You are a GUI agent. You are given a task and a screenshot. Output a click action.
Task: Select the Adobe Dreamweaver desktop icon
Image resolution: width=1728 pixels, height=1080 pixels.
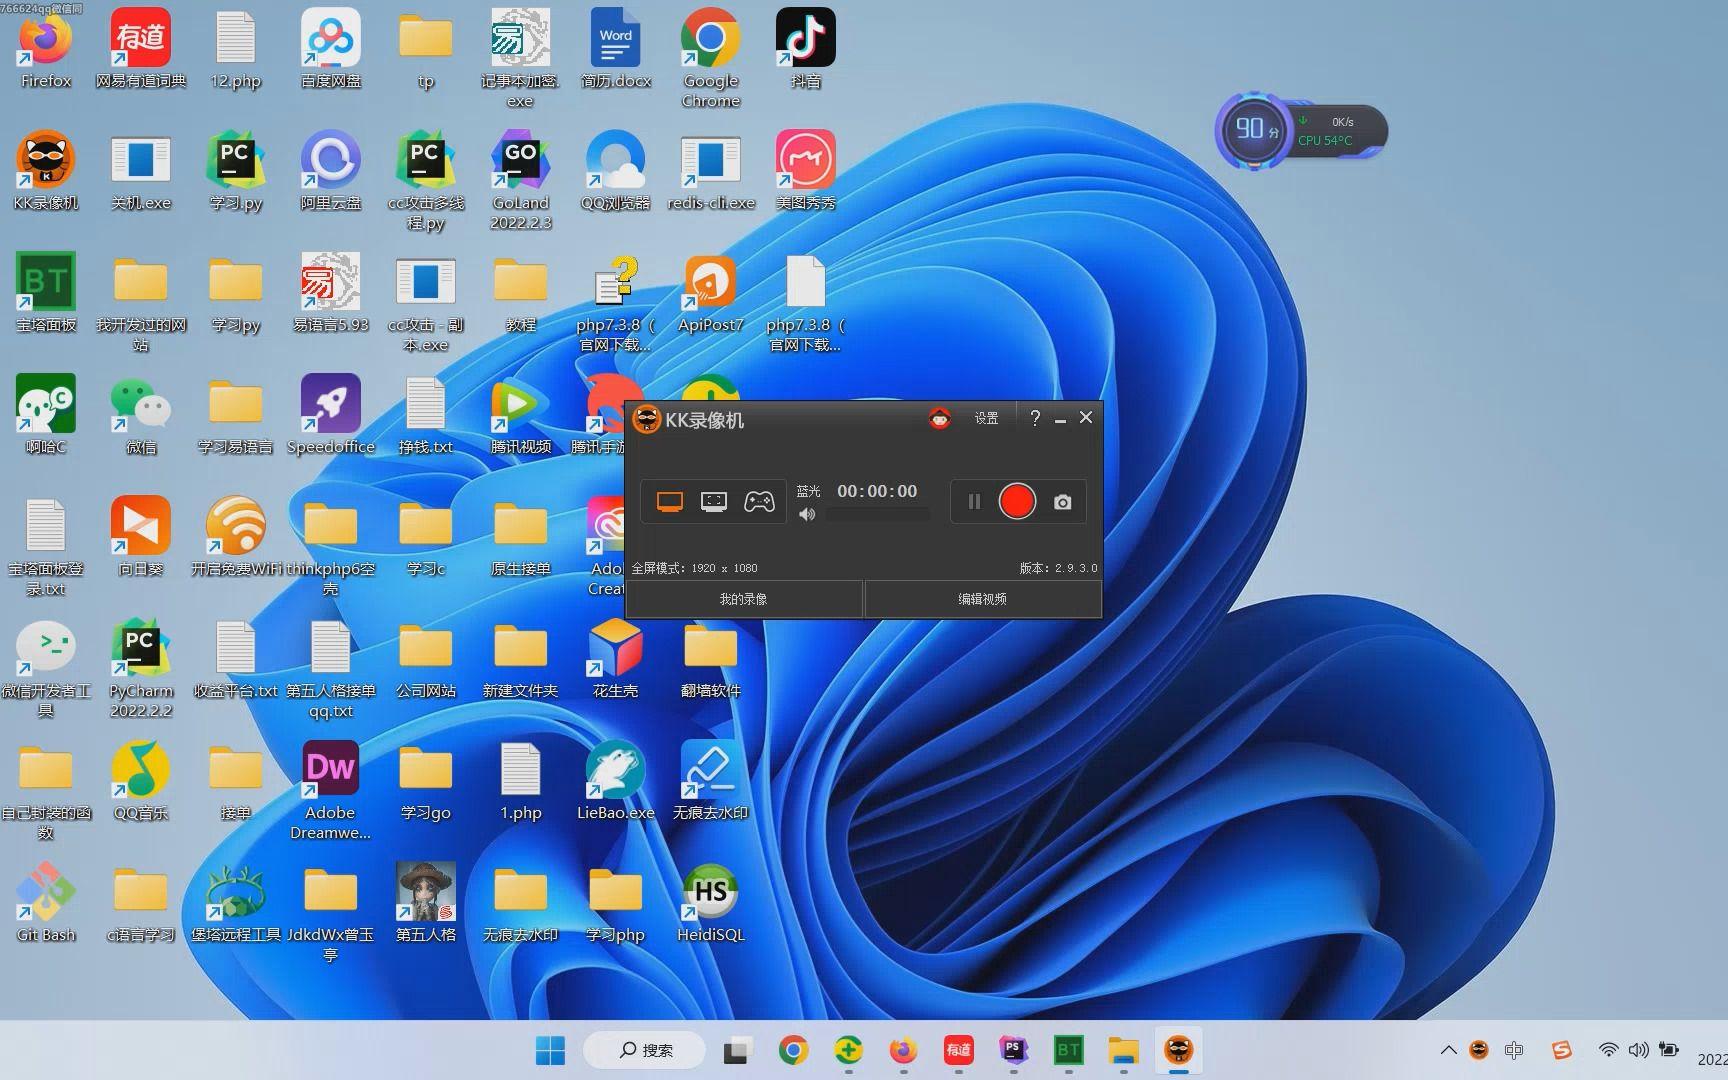[x=331, y=791]
